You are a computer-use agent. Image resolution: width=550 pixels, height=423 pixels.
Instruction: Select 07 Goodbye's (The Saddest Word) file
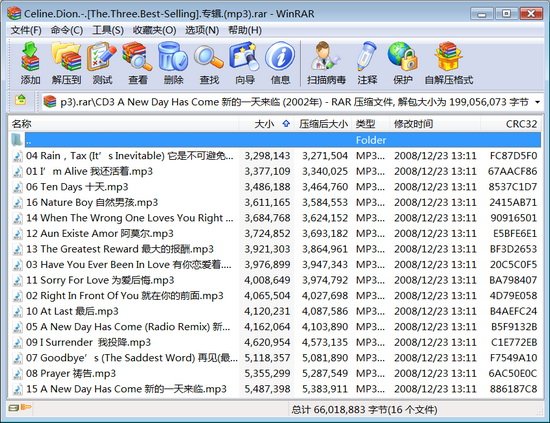pos(275,358)
